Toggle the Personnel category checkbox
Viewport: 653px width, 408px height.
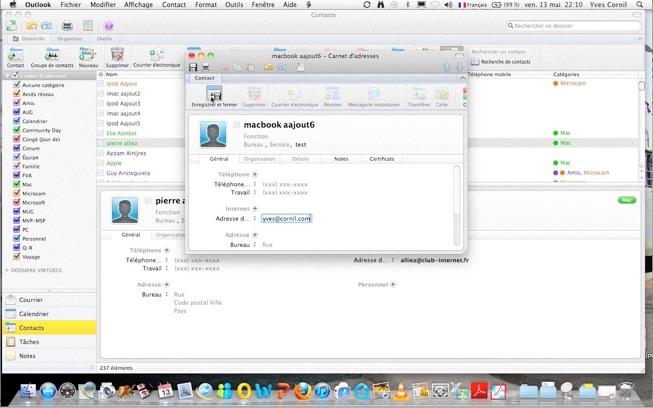click(17, 238)
